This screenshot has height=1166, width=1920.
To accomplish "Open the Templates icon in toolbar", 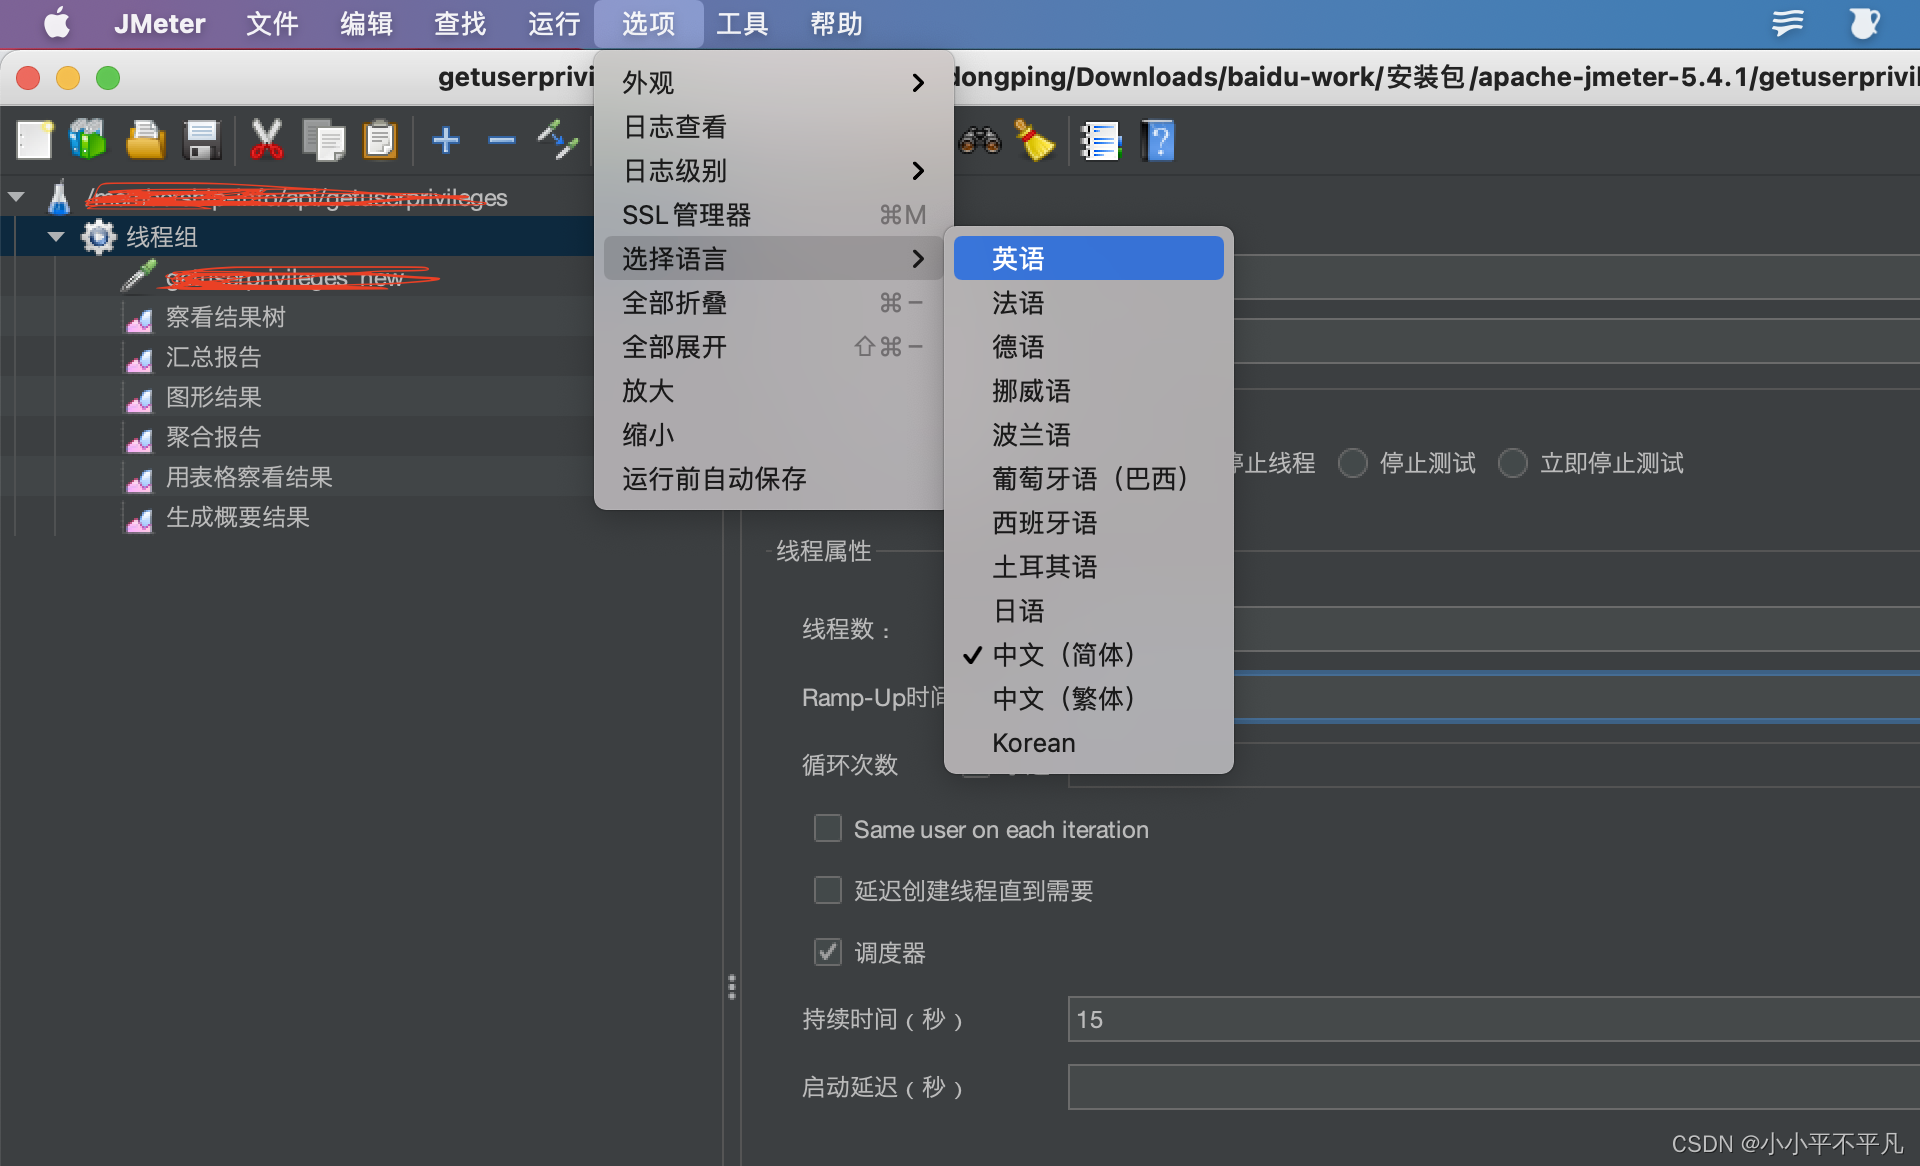I will click(88, 140).
